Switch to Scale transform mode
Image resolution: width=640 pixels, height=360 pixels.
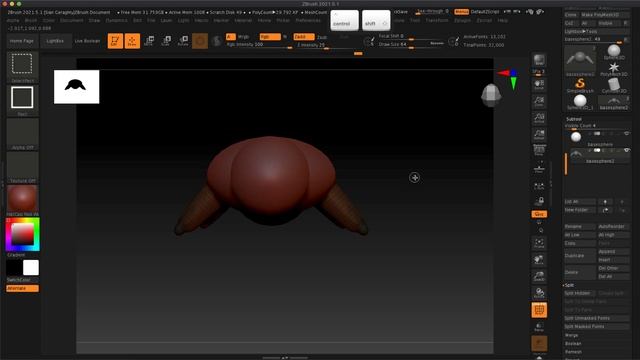tap(166, 41)
